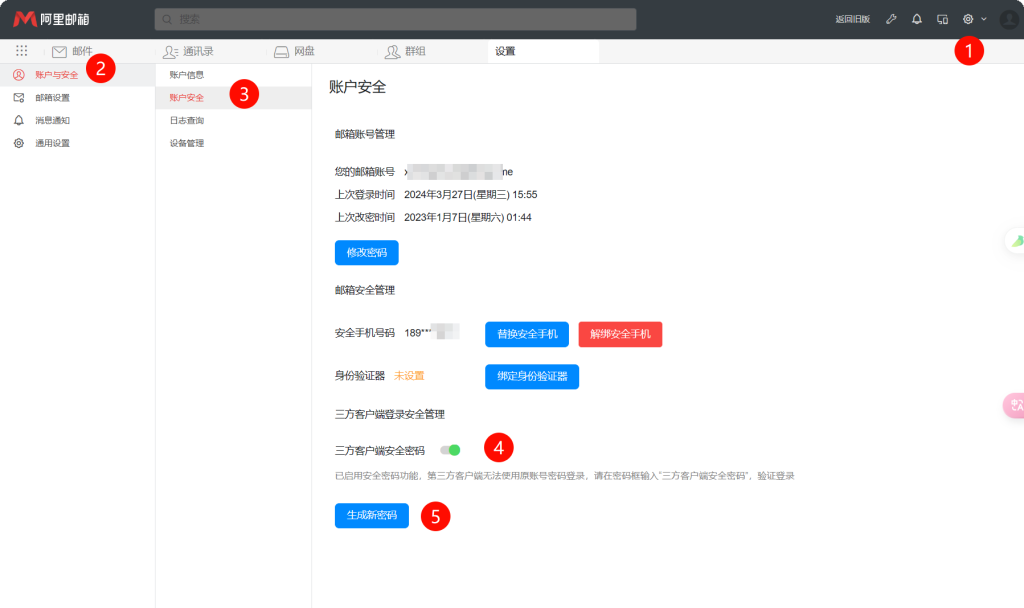Screen dimensions: 1024x608
Task: Click the Alimail logo
Action: tap(51, 19)
